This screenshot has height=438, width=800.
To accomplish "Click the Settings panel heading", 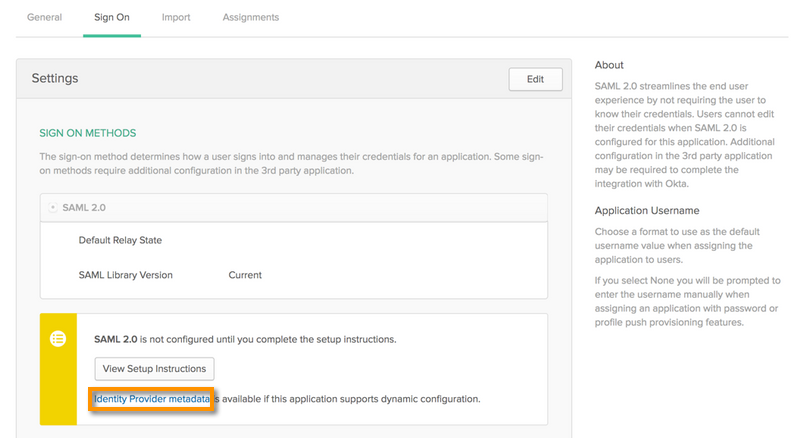I will [55, 78].
